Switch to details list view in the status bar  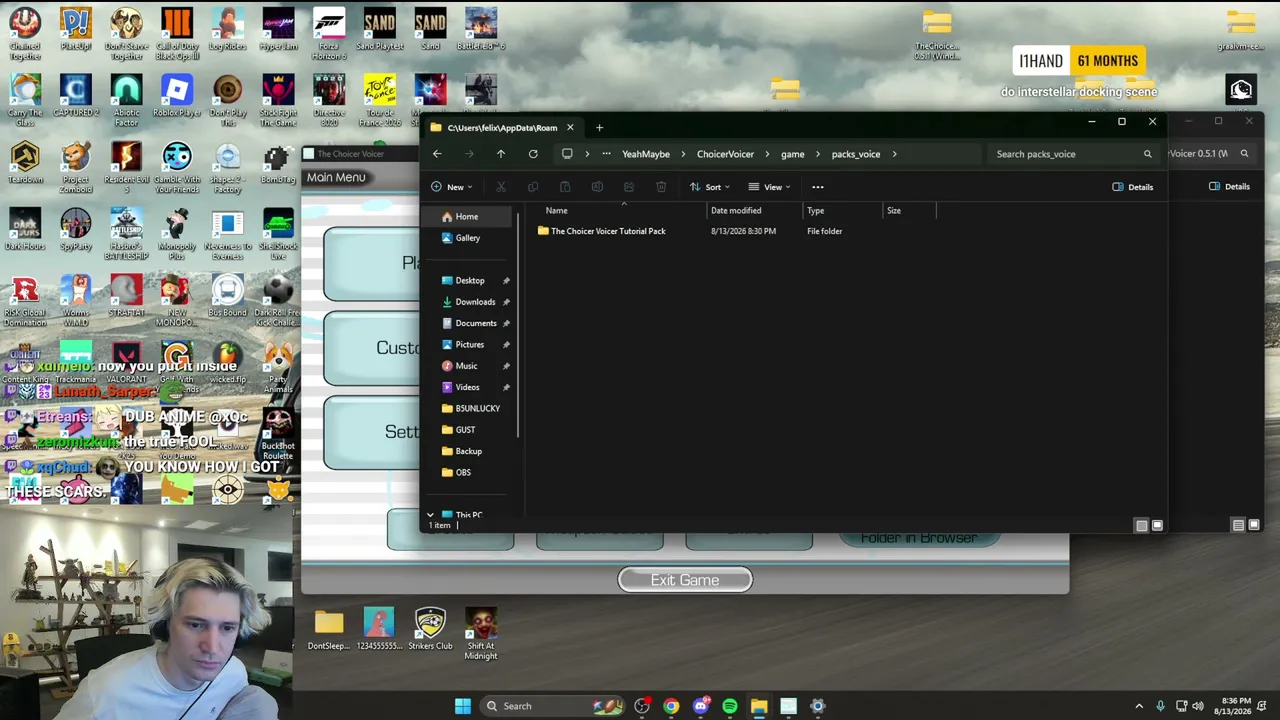point(1142,525)
